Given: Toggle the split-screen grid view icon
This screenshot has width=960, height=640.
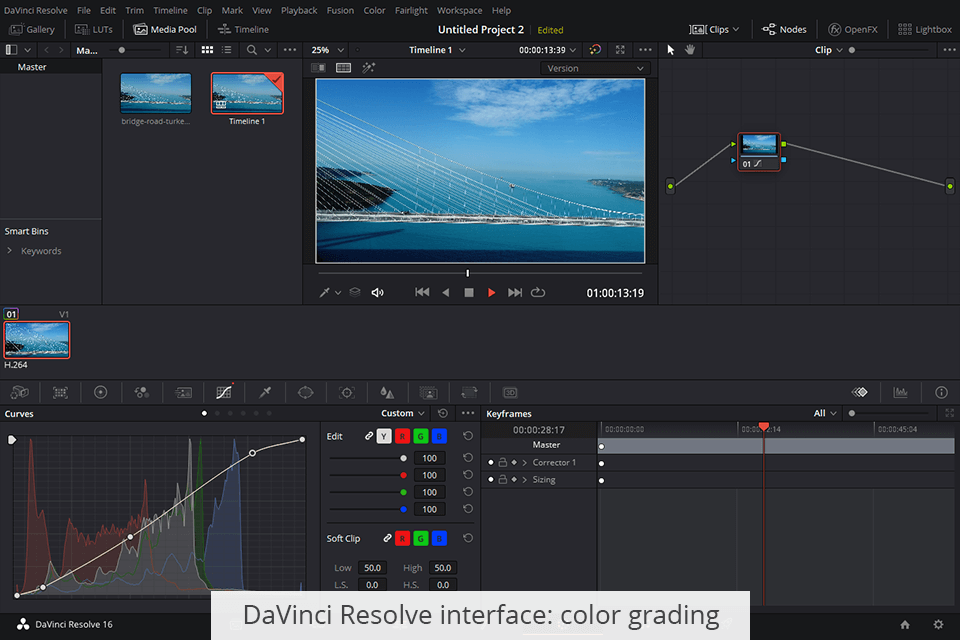Looking at the screenshot, I should coord(343,68).
